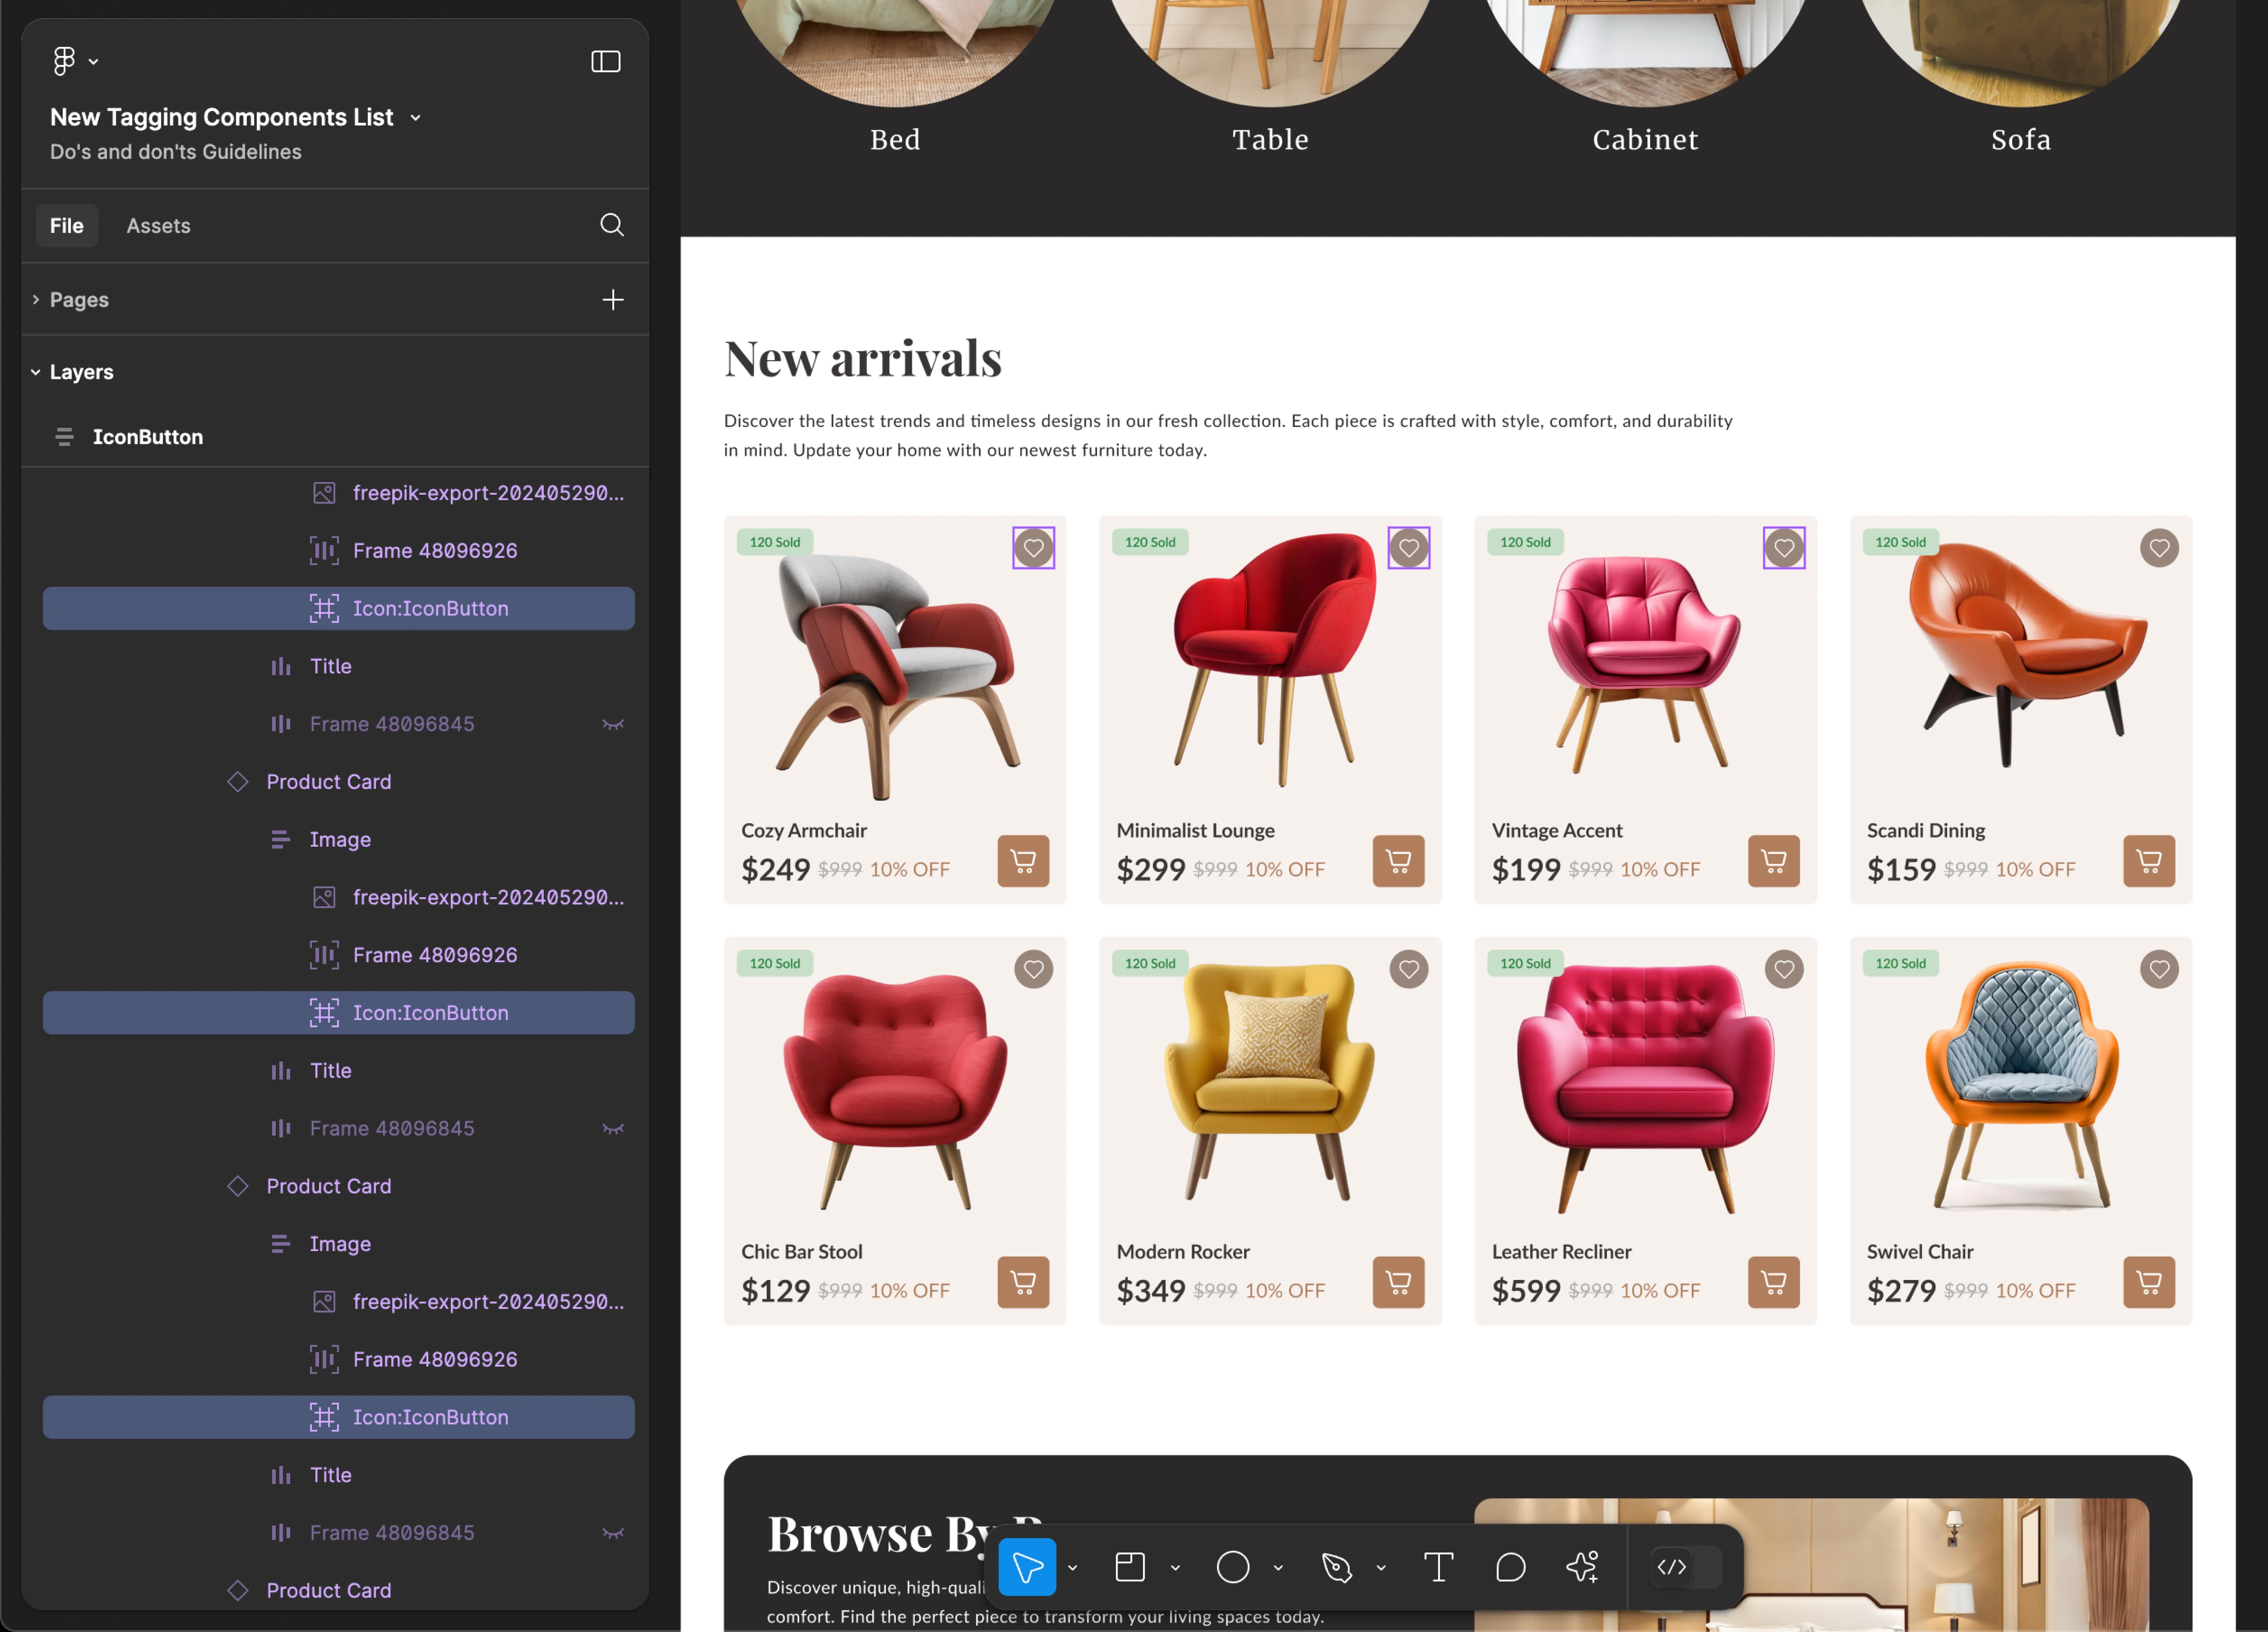2268x1632 pixels.
Task: Favorite the Scandi Dining with heart icon
Action: [2160, 548]
